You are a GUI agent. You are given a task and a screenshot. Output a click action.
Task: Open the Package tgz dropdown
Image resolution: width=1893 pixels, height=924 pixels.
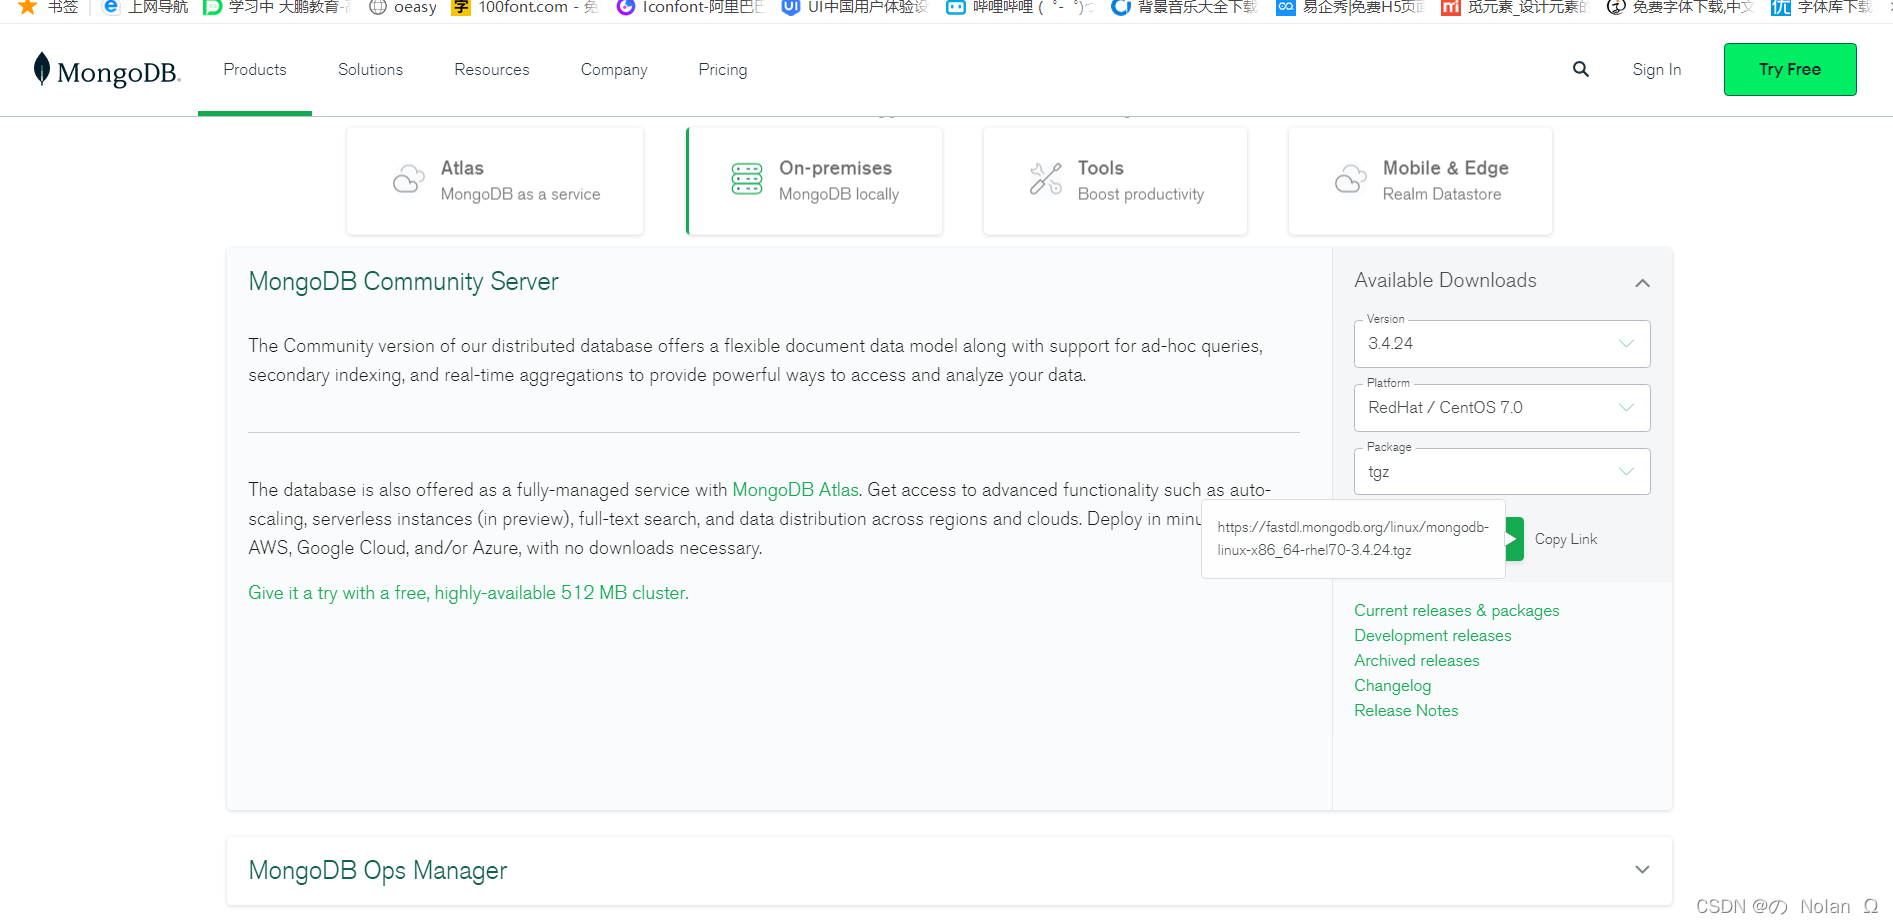(x=1502, y=471)
